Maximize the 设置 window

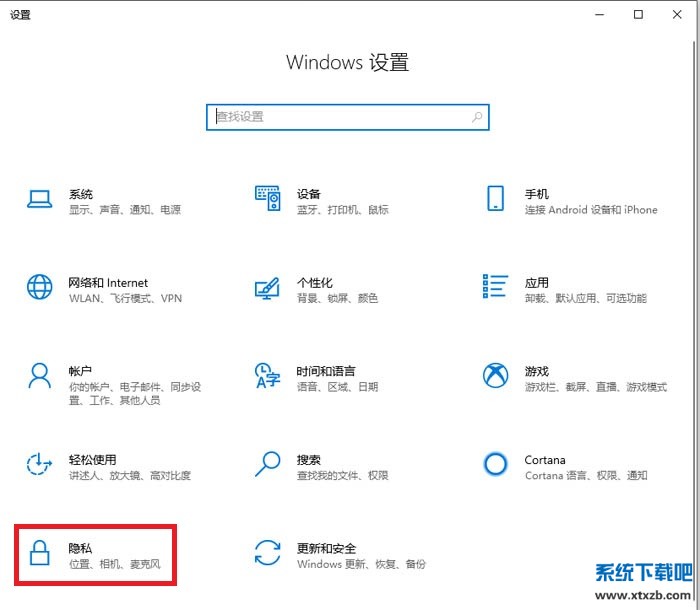point(638,14)
